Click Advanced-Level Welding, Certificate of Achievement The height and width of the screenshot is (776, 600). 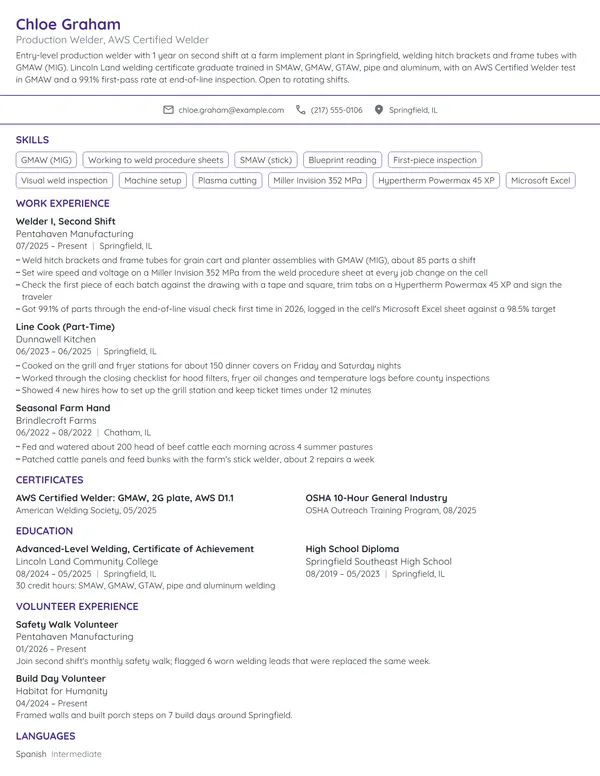click(135, 549)
